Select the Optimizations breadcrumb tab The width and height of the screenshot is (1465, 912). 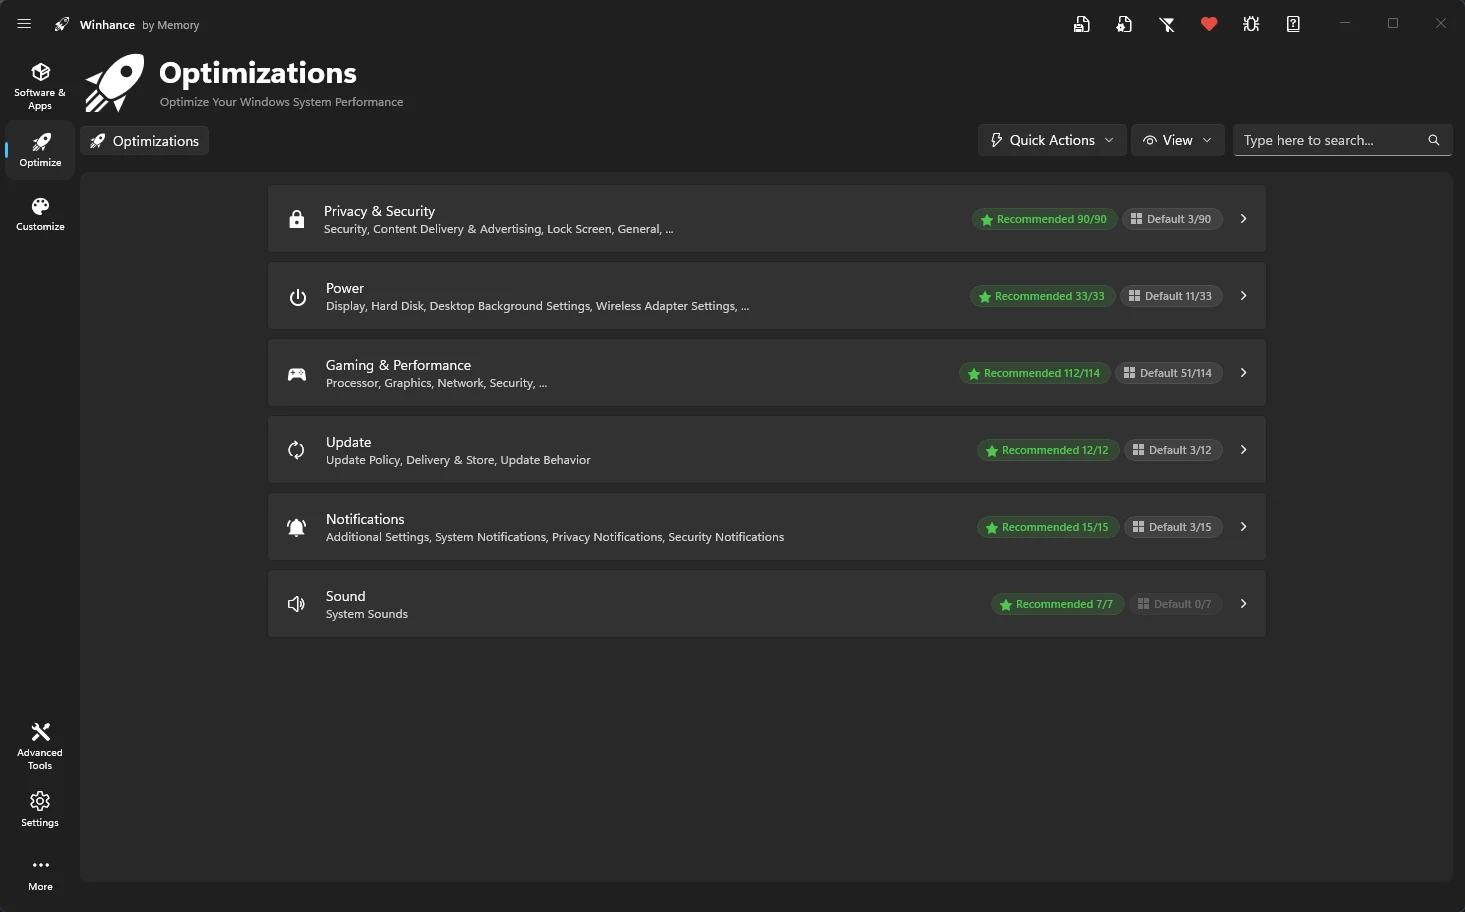point(144,141)
